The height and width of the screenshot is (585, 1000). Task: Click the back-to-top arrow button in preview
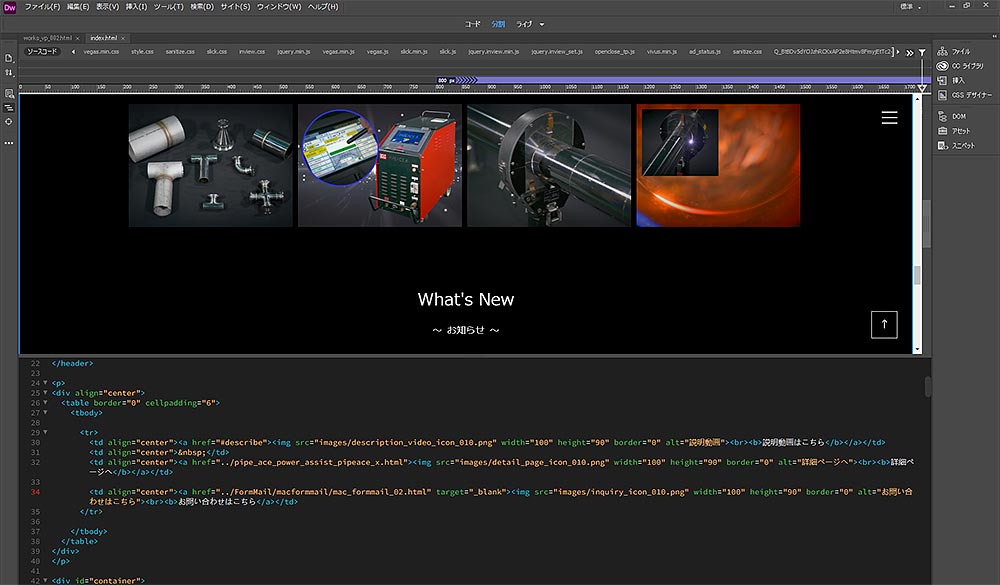coord(884,325)
